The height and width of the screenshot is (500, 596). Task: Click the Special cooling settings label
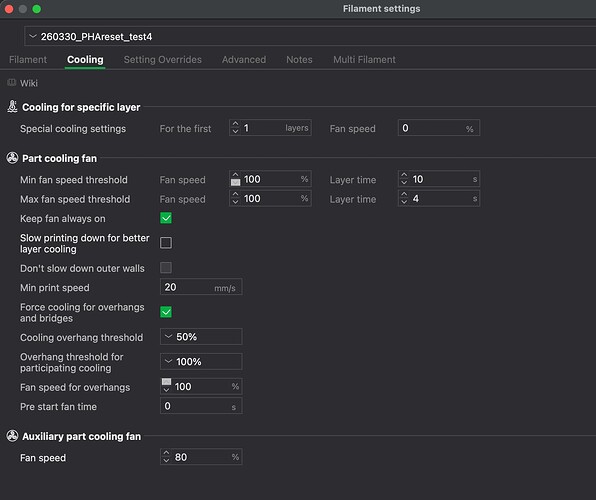(73, 129)
